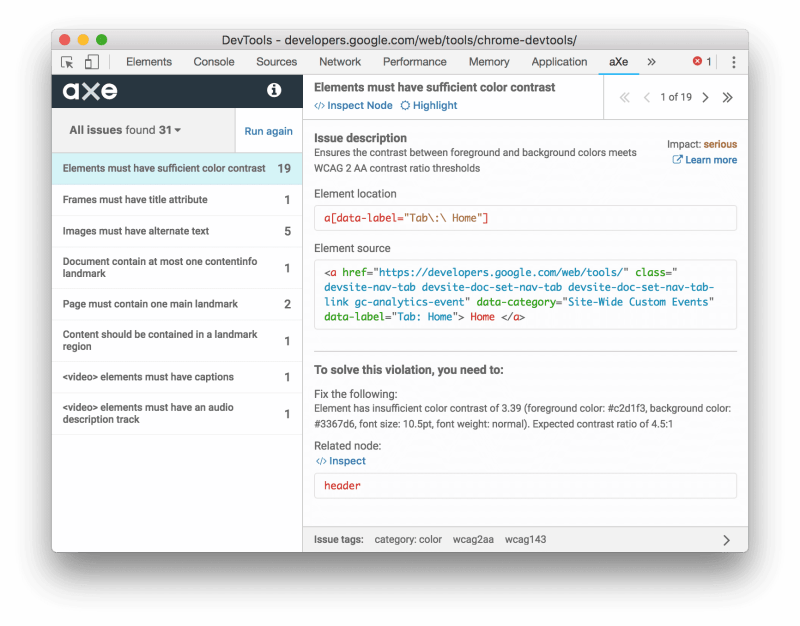800x626 pixels.
Task: Open the Memory tab
Action: [x=489, y=62]
